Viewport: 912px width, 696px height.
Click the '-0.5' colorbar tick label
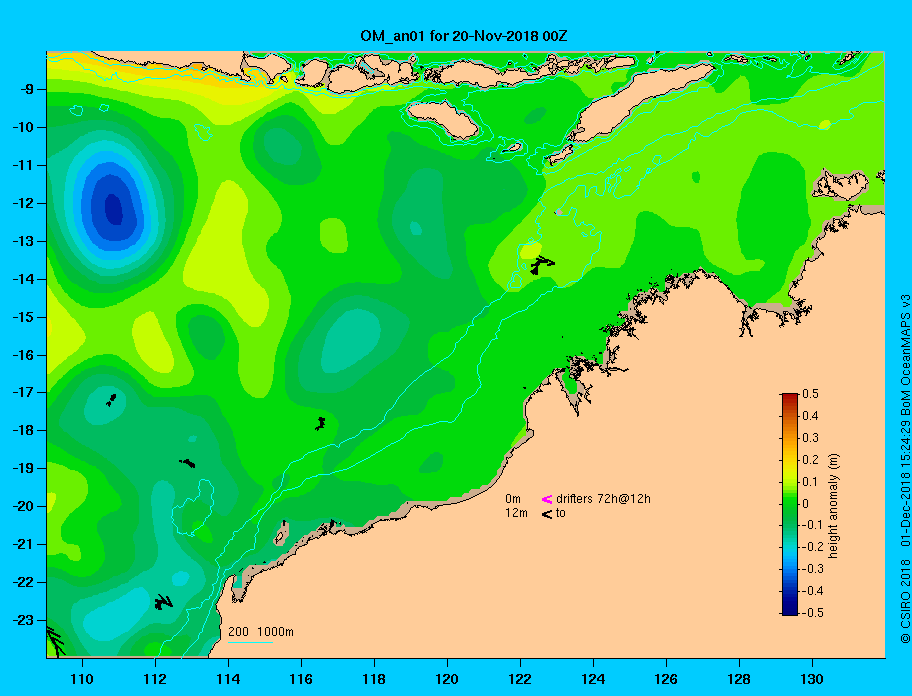pos(813,612)
